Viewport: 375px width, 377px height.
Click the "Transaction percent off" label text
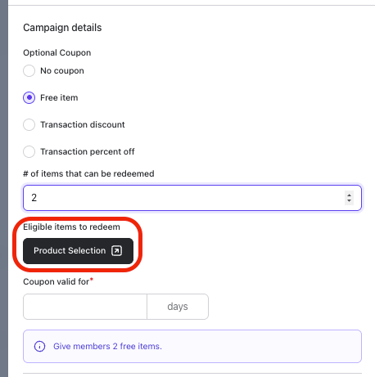point(88,152)
